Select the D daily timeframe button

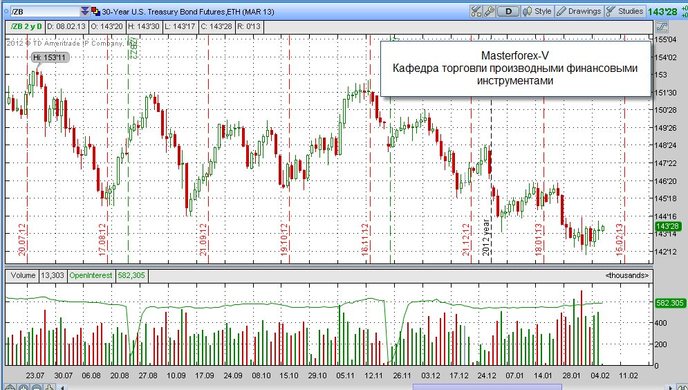click(x=509, y=11)
